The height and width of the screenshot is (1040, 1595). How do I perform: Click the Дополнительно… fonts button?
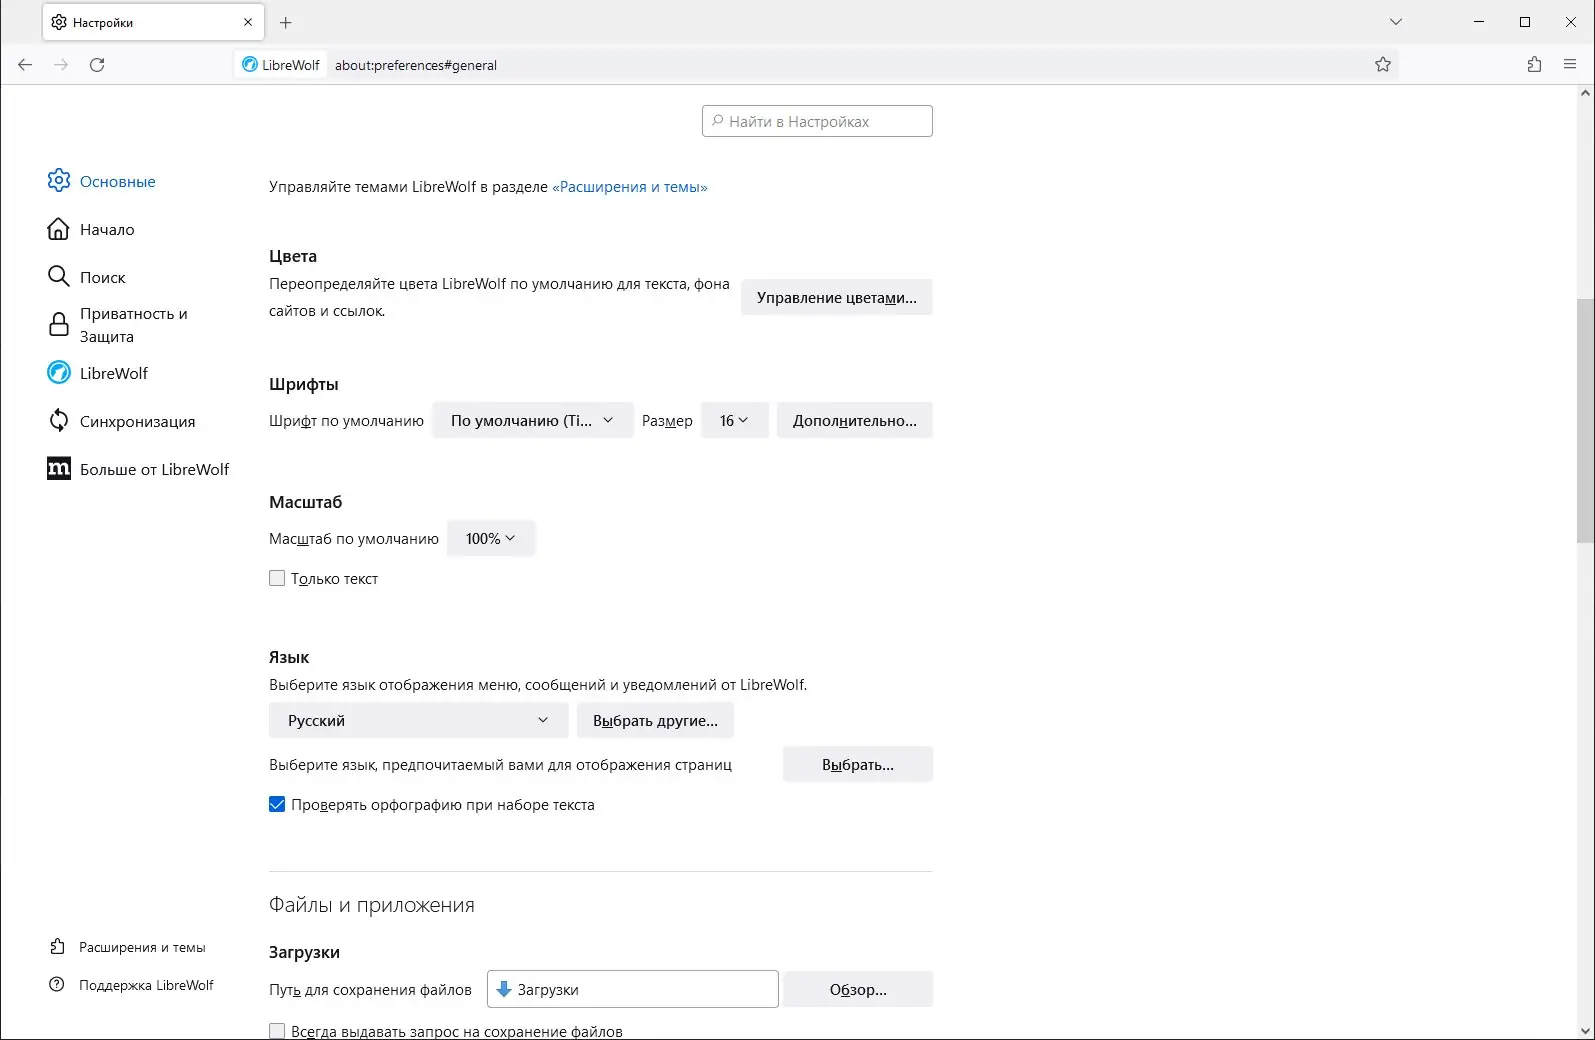pos(855,421)
